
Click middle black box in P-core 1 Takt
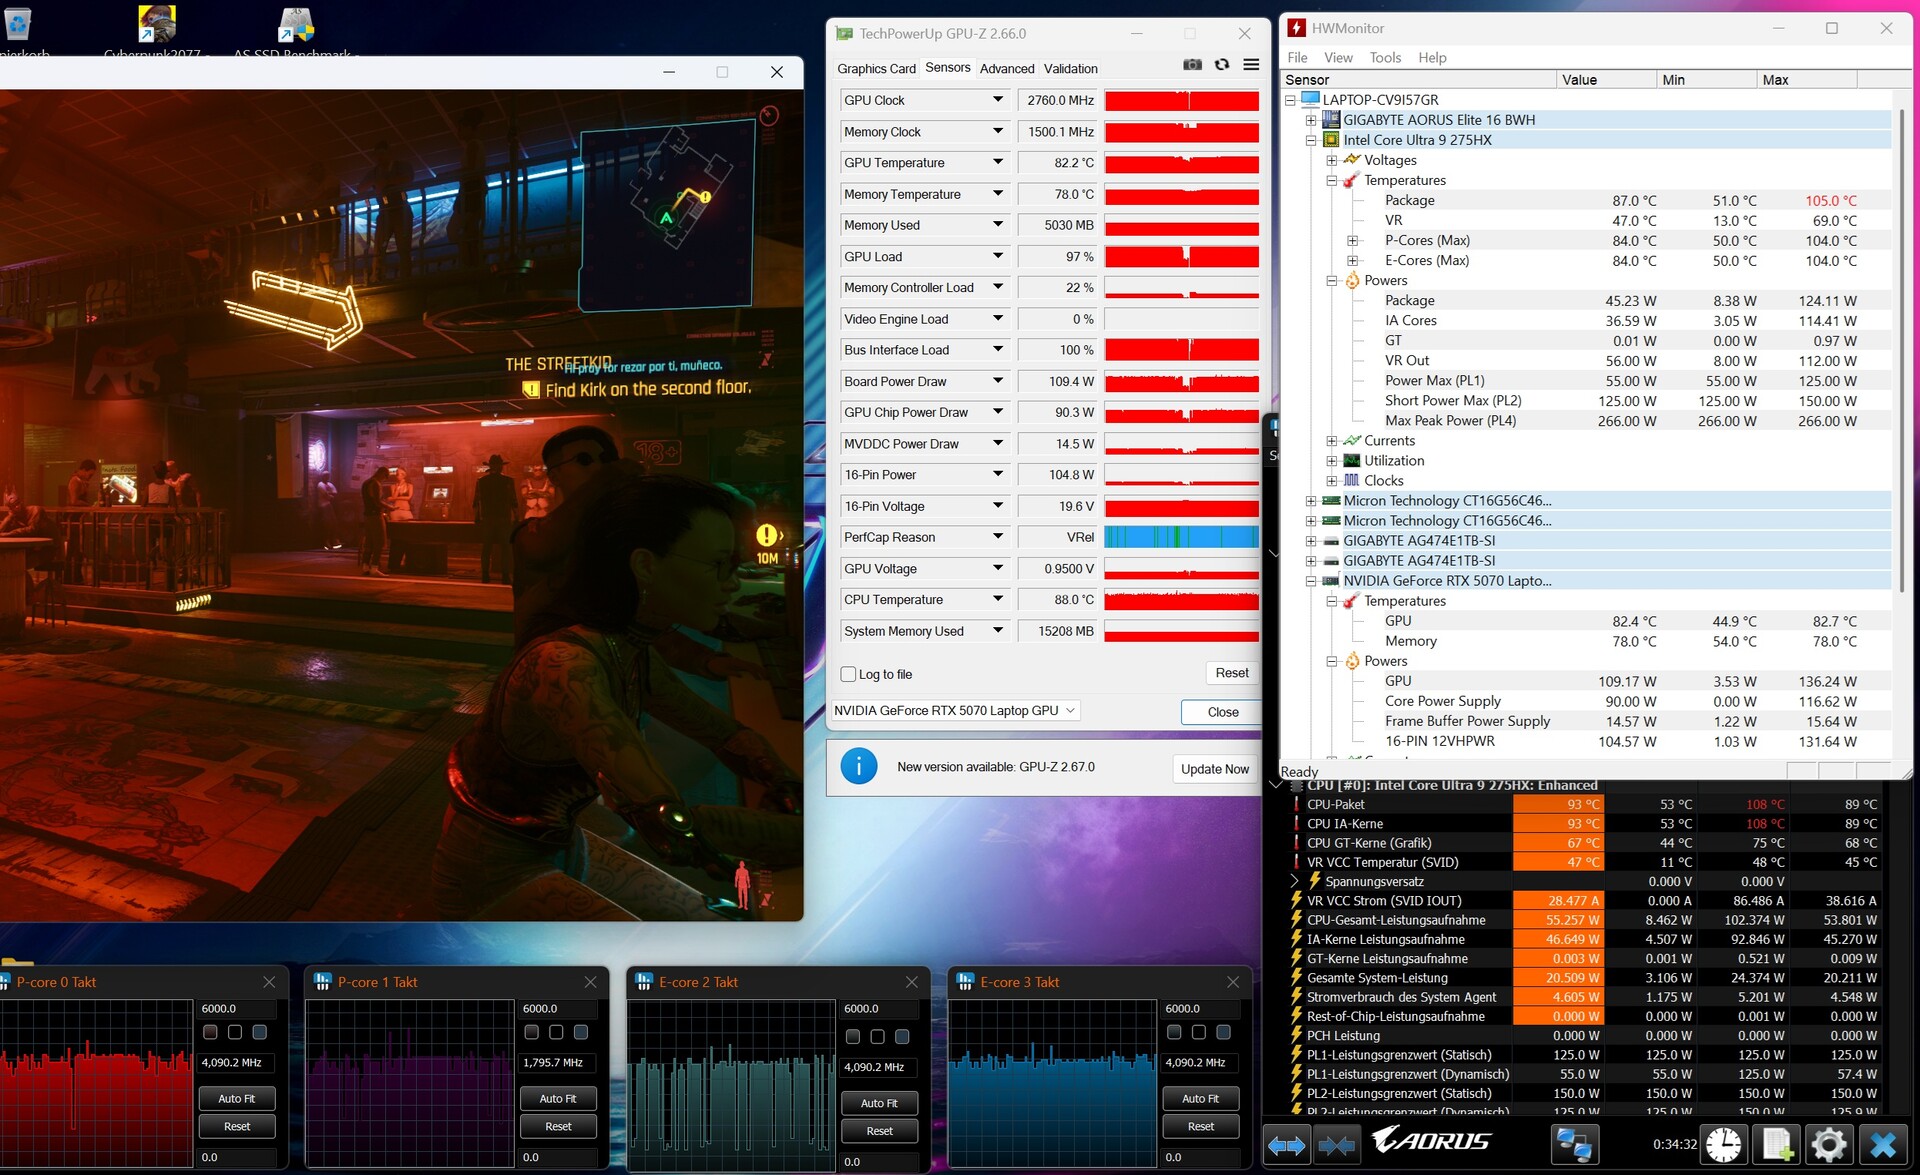point(556,1032)
